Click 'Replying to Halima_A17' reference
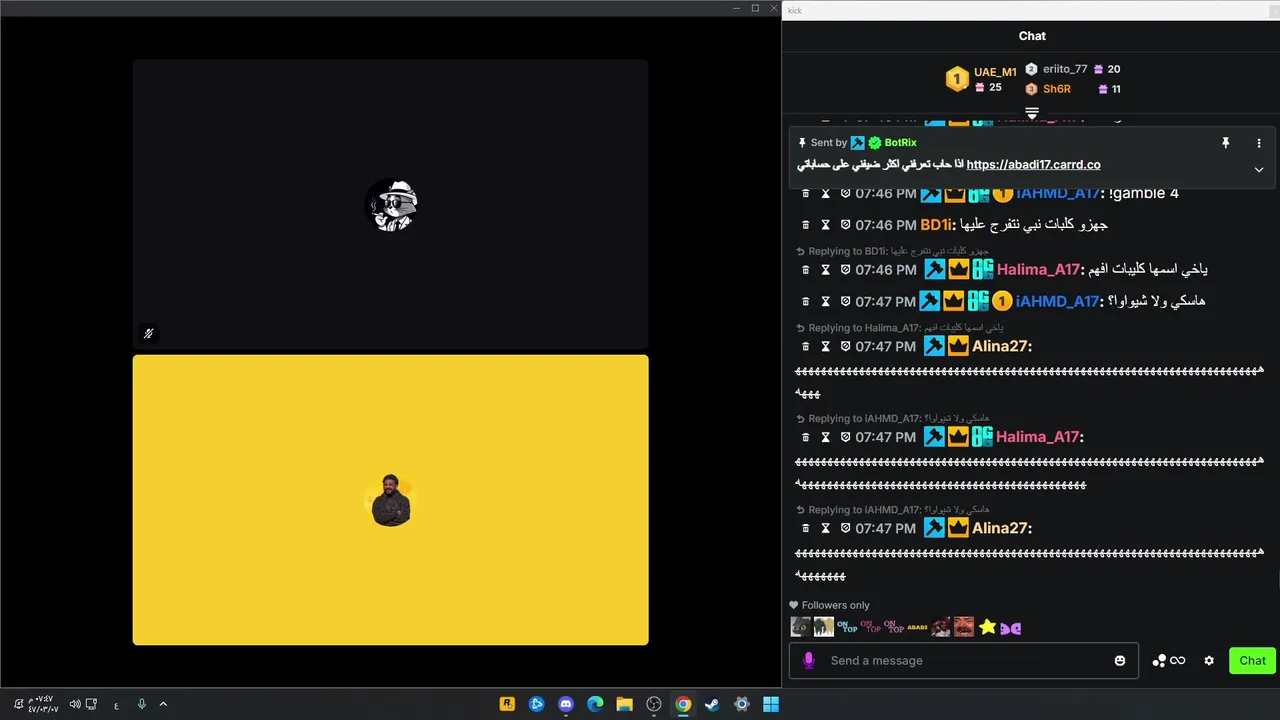Image resolution: width=1280 pixels, height=720 pixels. point(900,328)
